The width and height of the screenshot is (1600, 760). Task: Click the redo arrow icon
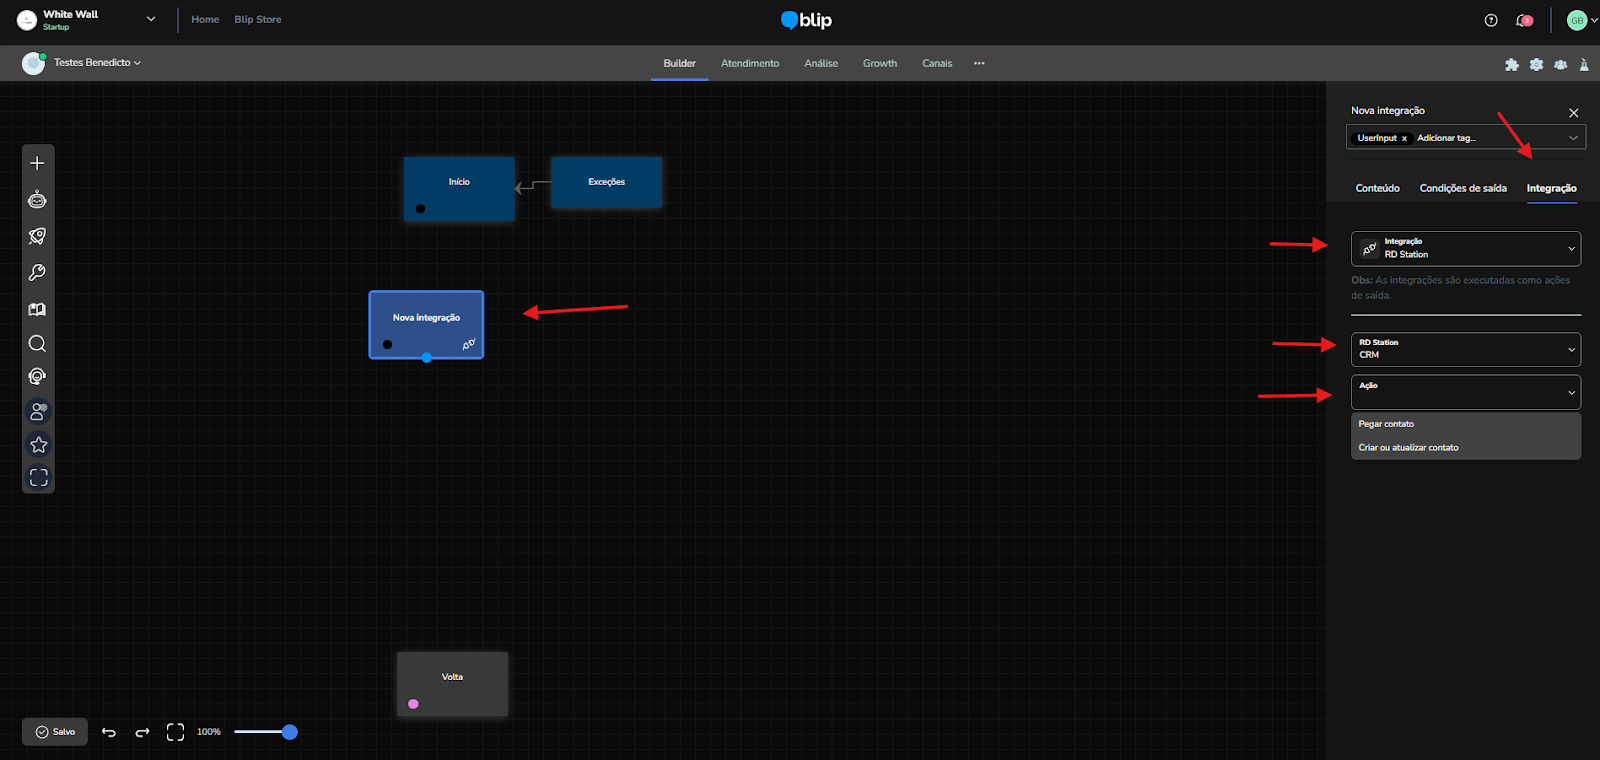[142, 732]
